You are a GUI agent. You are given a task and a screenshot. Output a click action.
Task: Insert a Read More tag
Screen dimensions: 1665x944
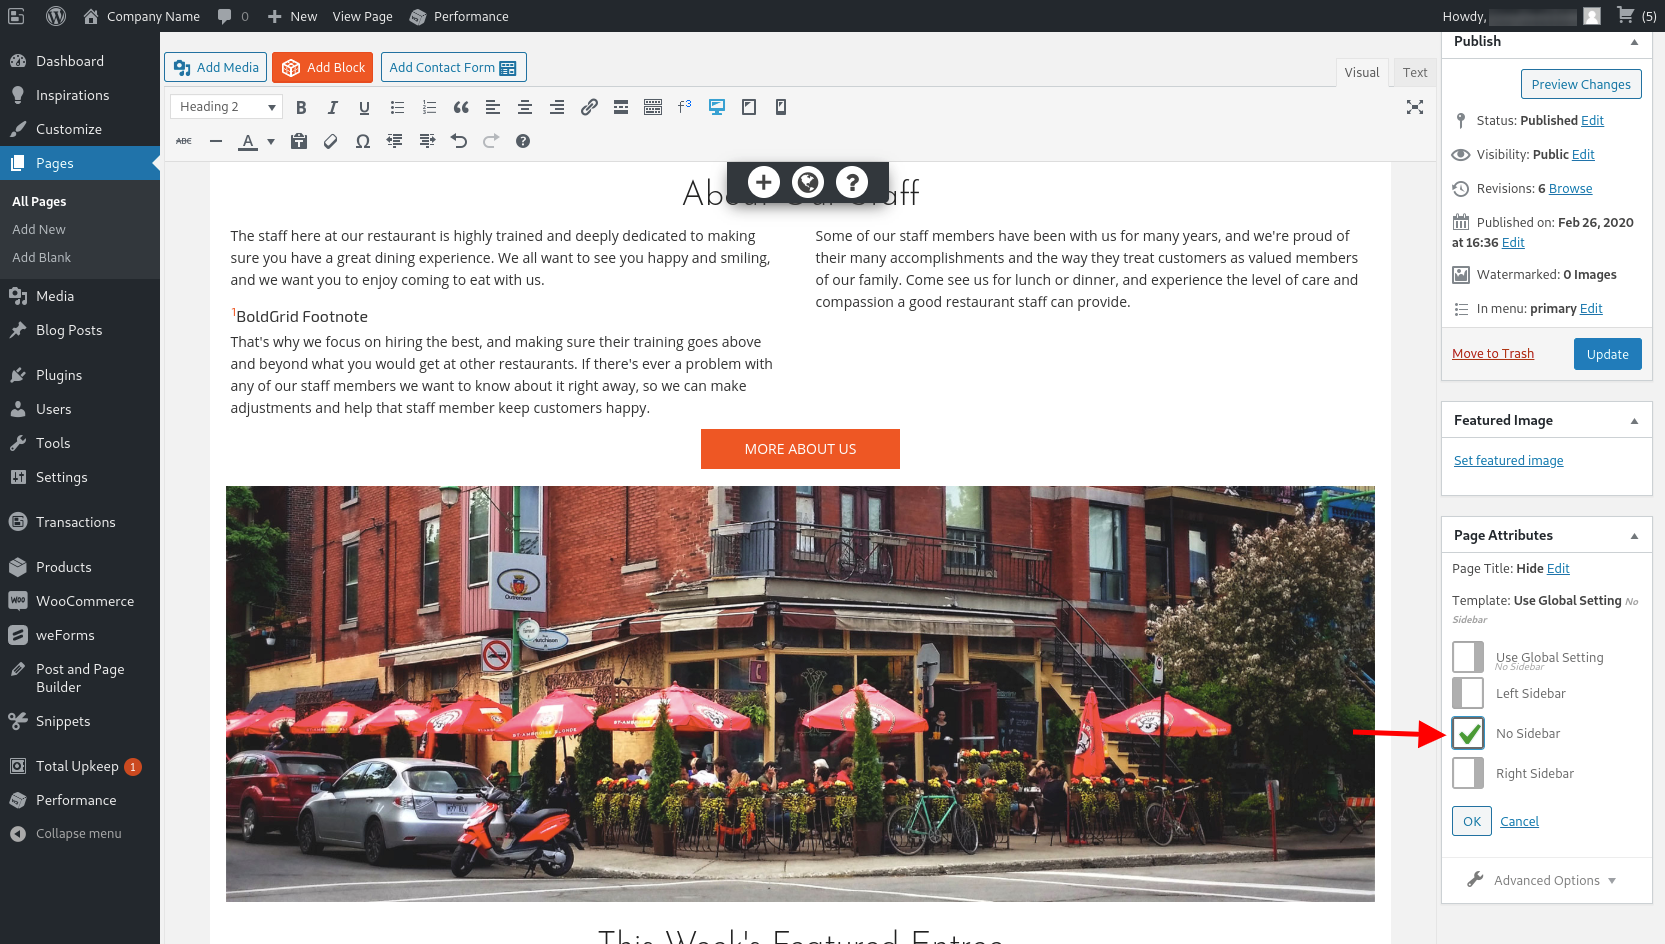(621, 107)
